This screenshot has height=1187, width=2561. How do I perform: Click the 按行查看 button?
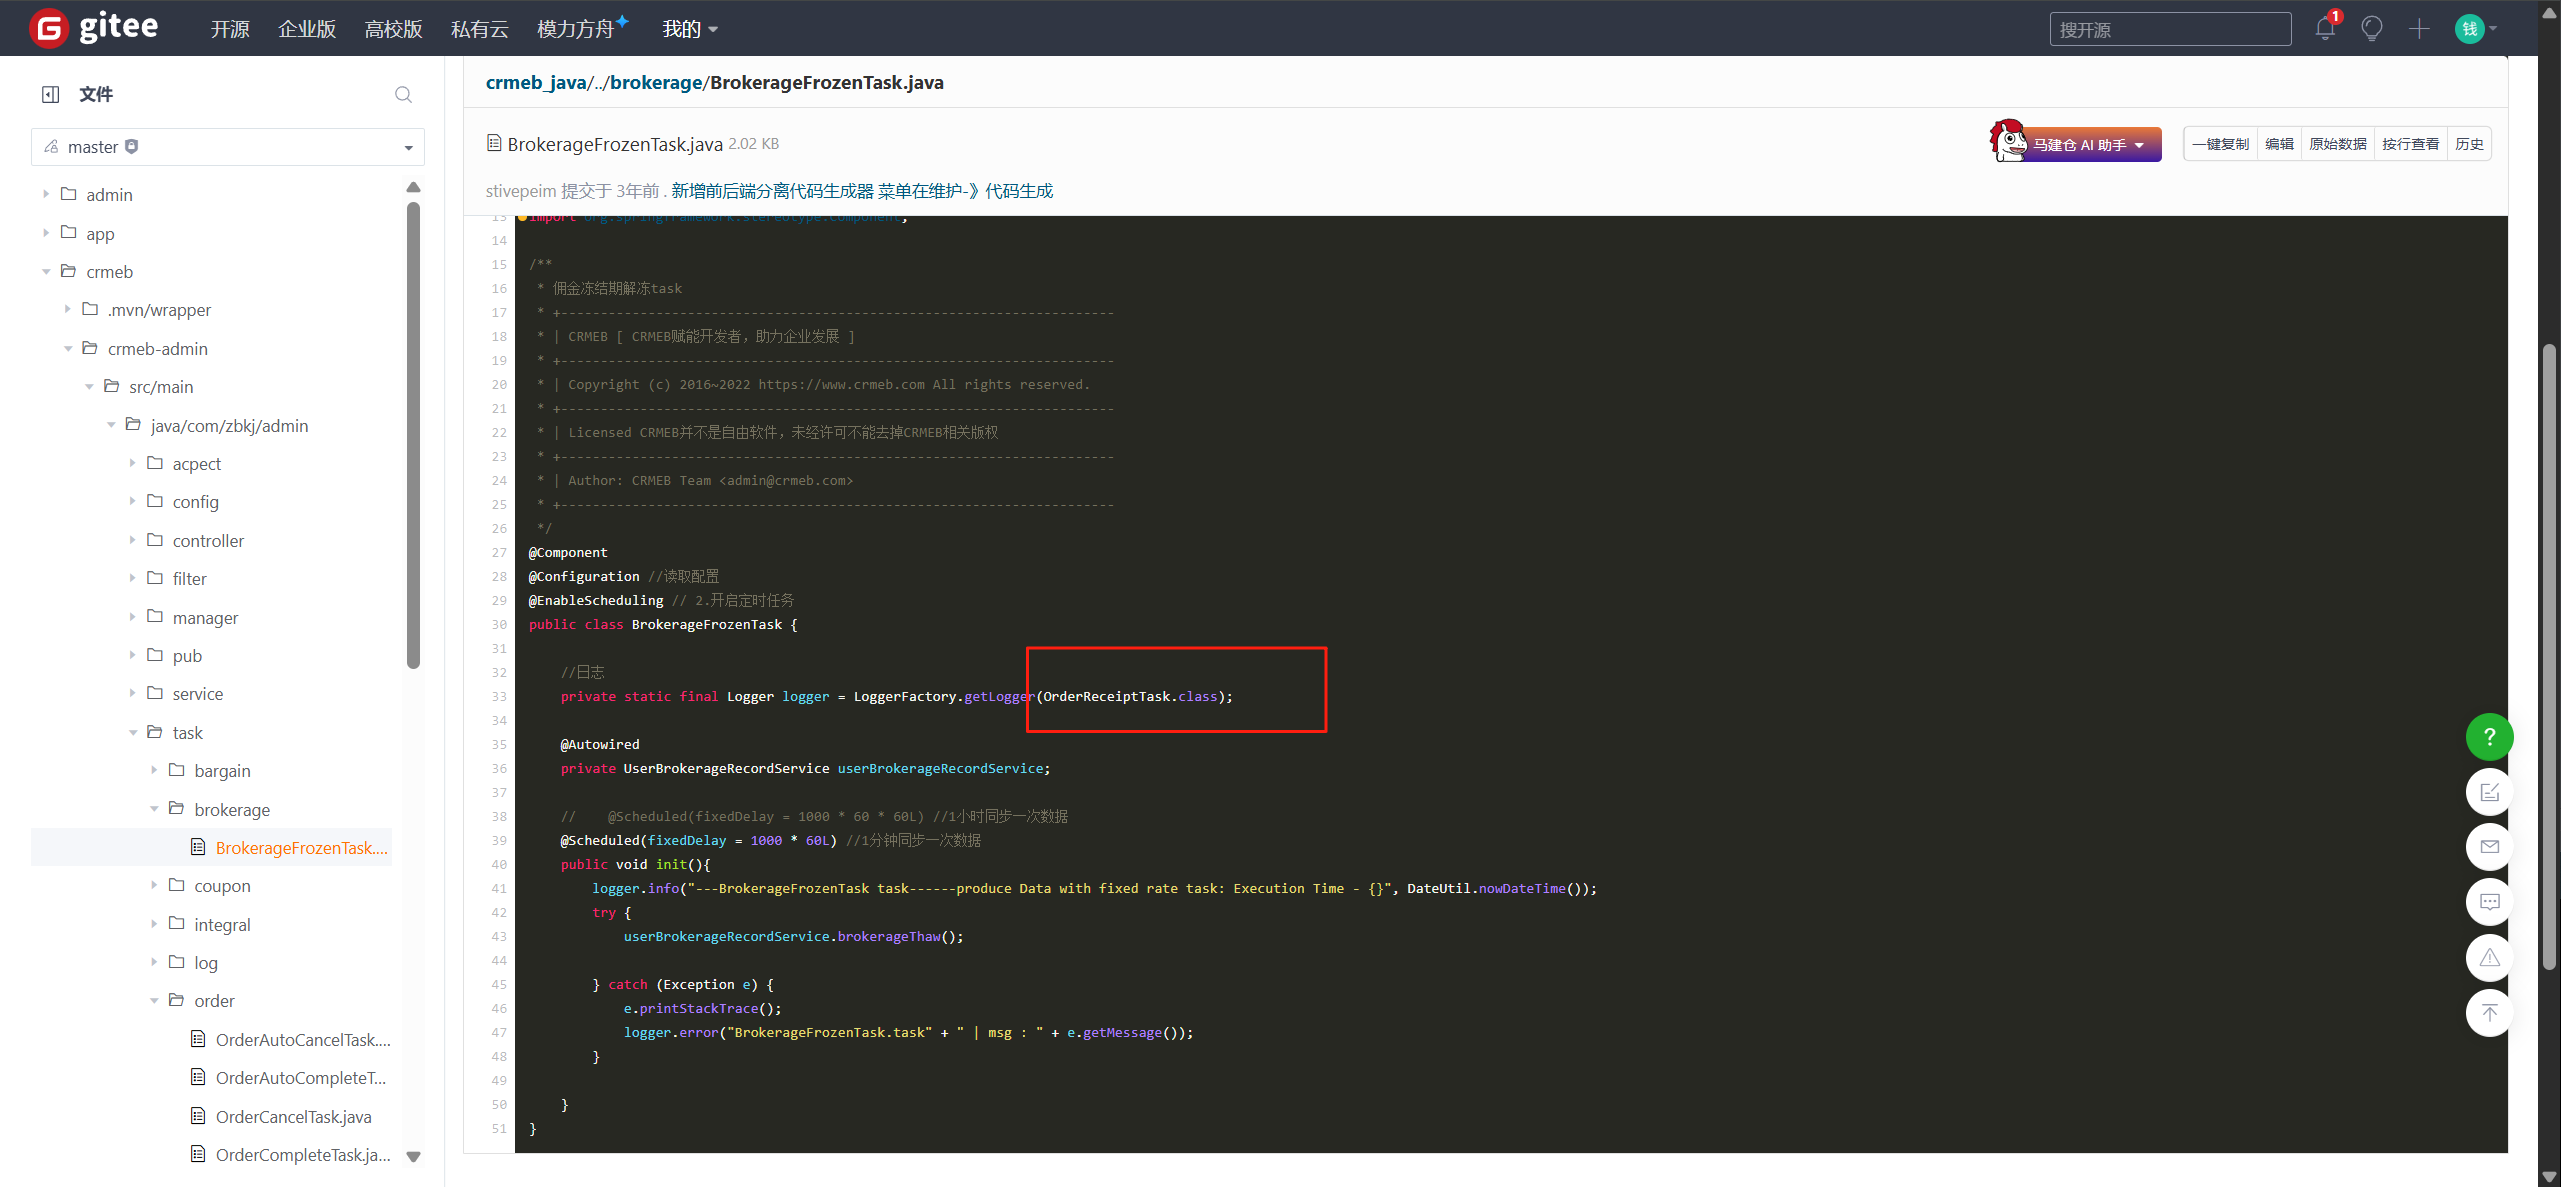click(x=2410, y=144)
